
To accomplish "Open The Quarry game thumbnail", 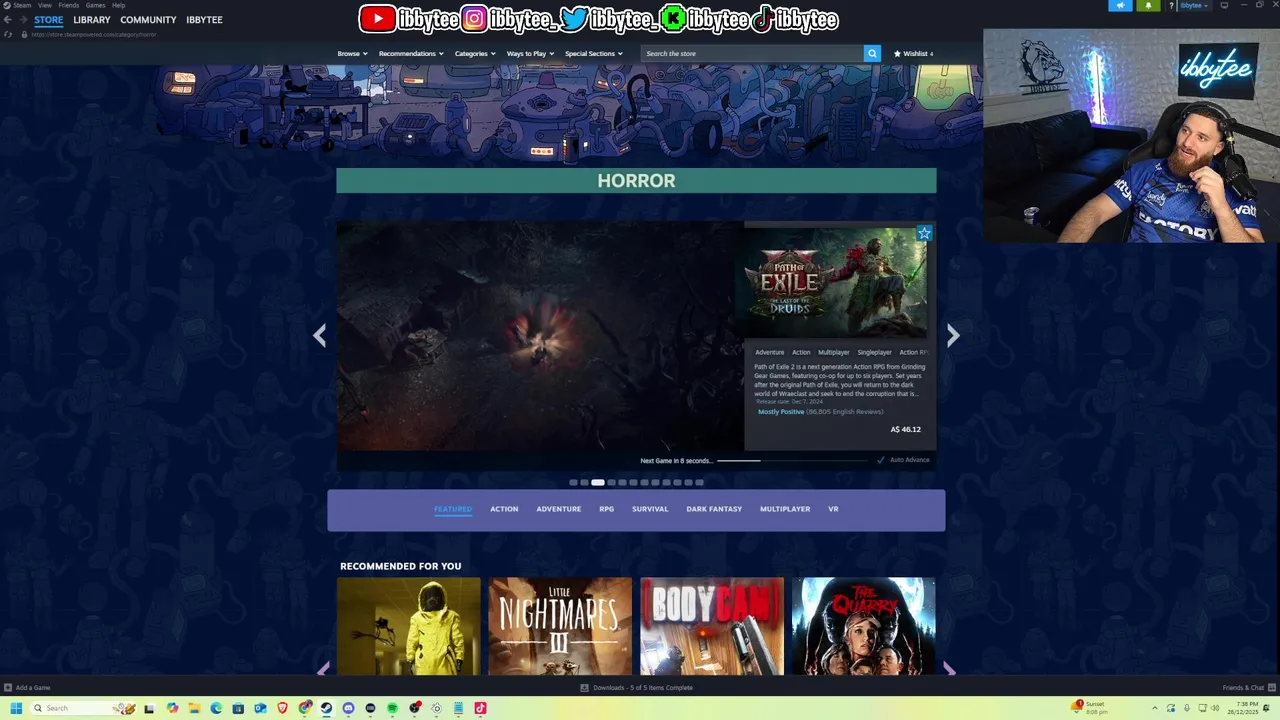I will pyautogui.click(x=863, y=626).
